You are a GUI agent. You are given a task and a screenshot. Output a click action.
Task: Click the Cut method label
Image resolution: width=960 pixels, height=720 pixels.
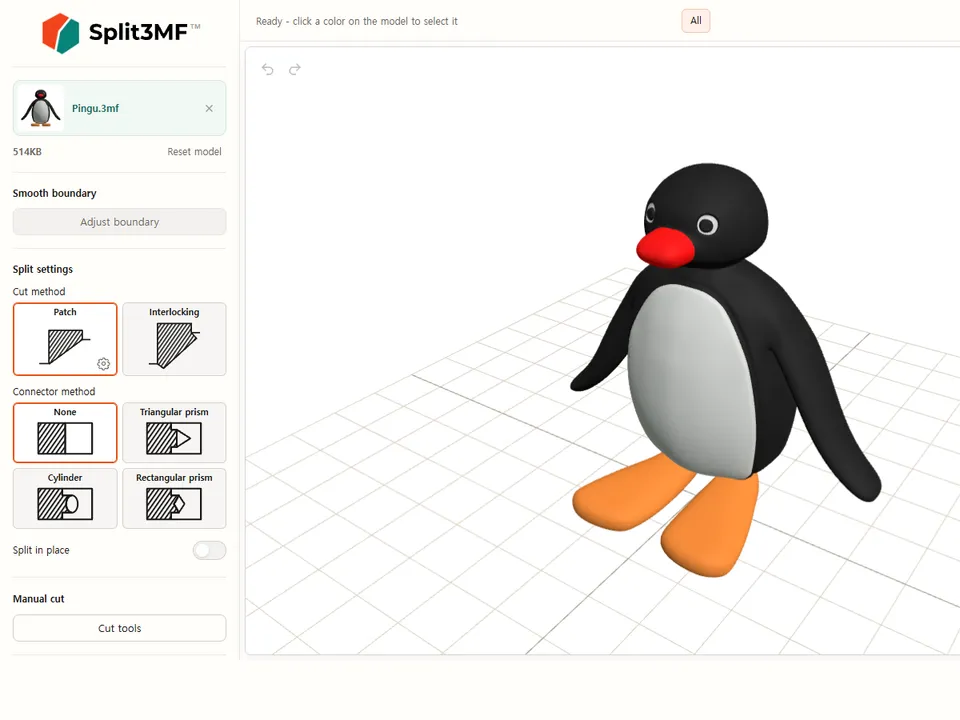pos(39,291)
